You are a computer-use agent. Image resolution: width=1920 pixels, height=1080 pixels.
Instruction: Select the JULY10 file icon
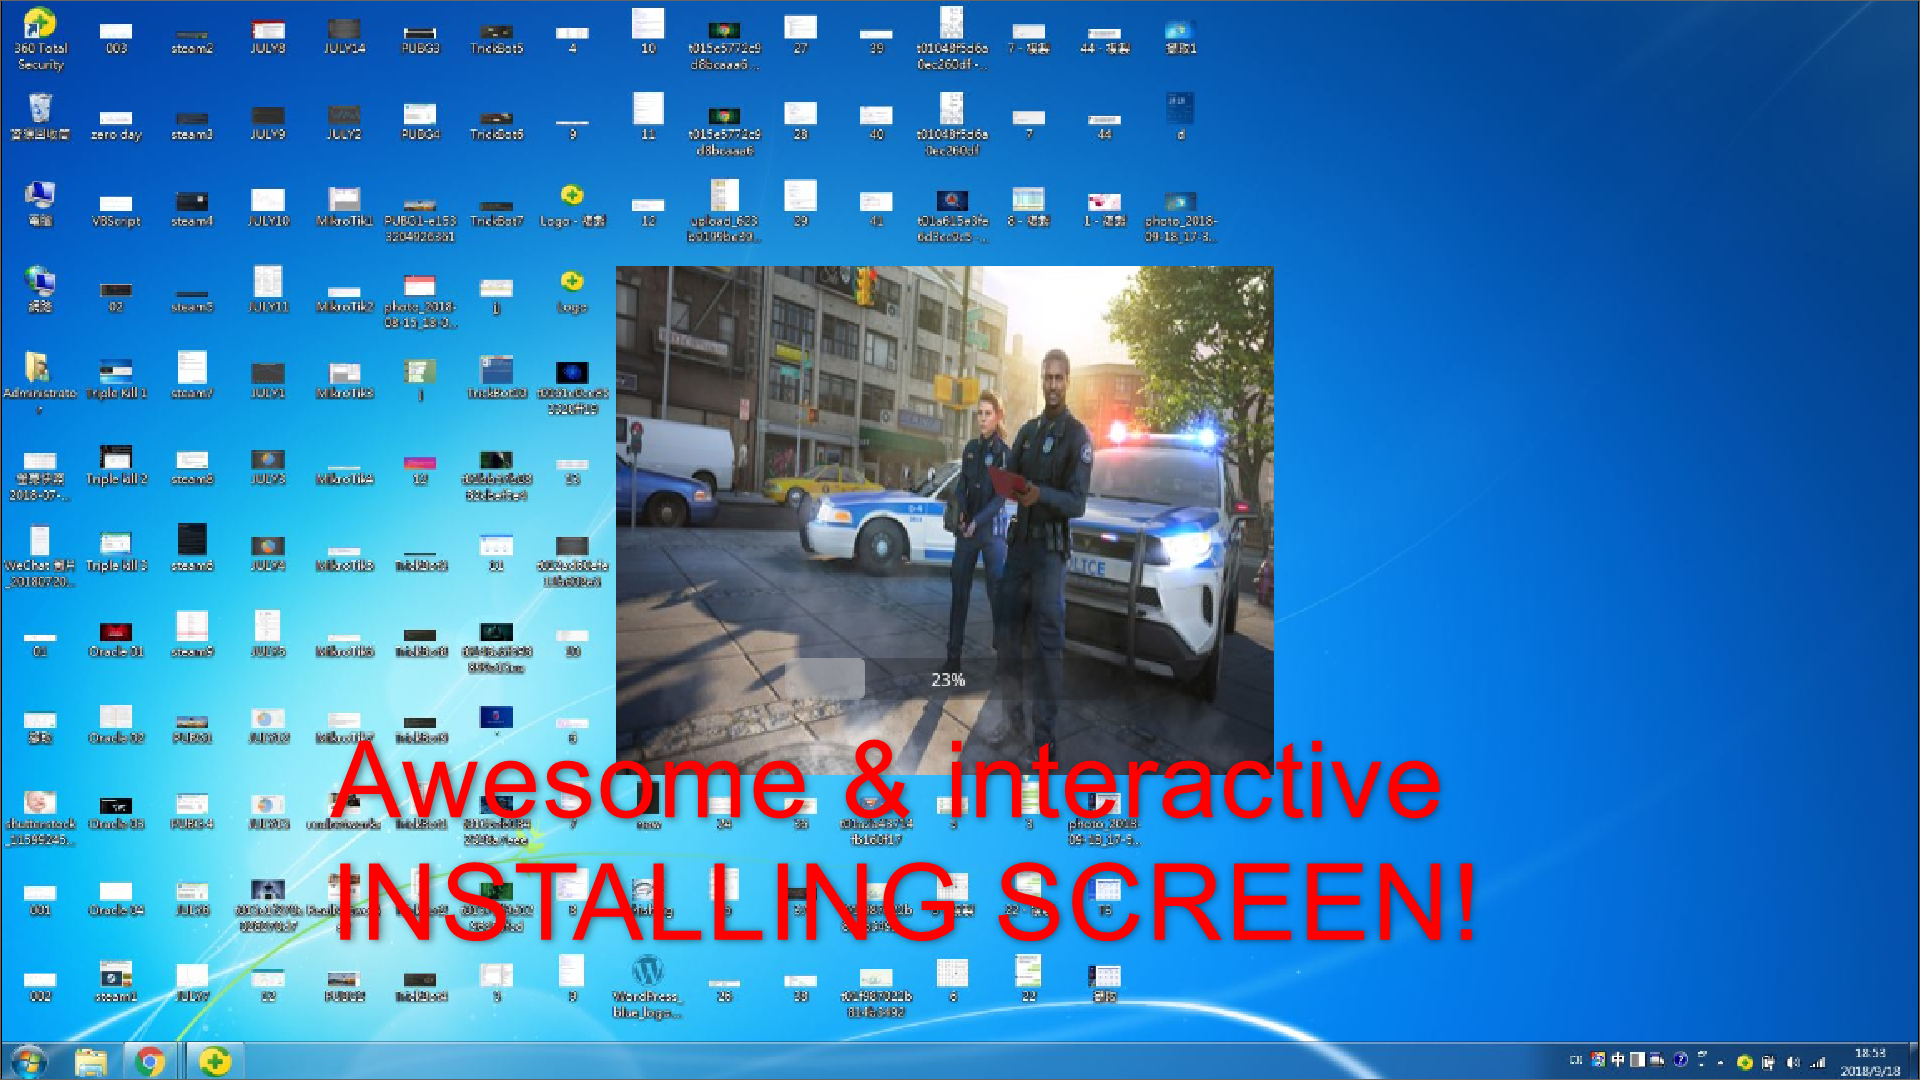(268, 208)
